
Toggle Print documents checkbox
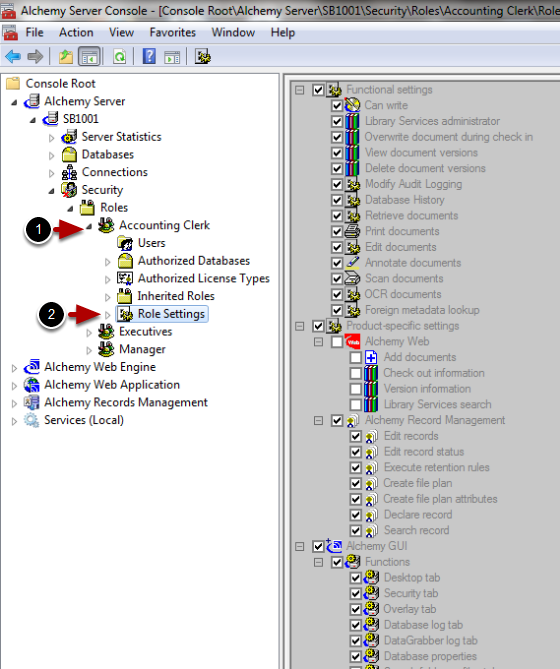tap(337, 231)
